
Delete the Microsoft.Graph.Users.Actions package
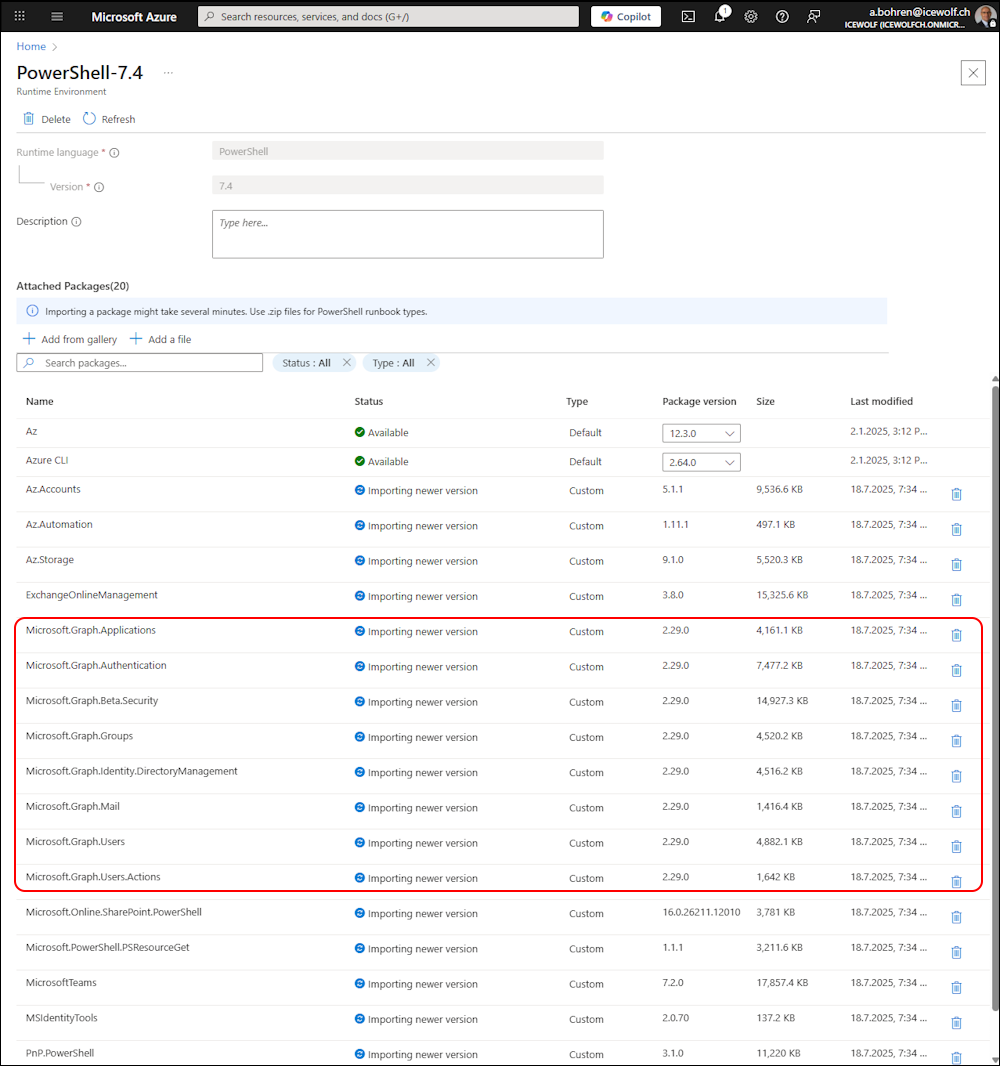point(956,883)
